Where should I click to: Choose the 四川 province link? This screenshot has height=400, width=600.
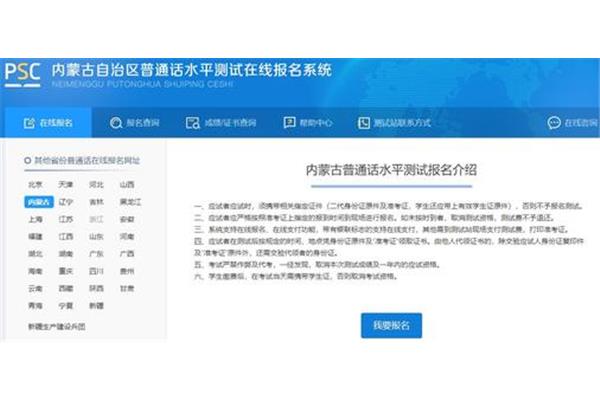point(96,271)
